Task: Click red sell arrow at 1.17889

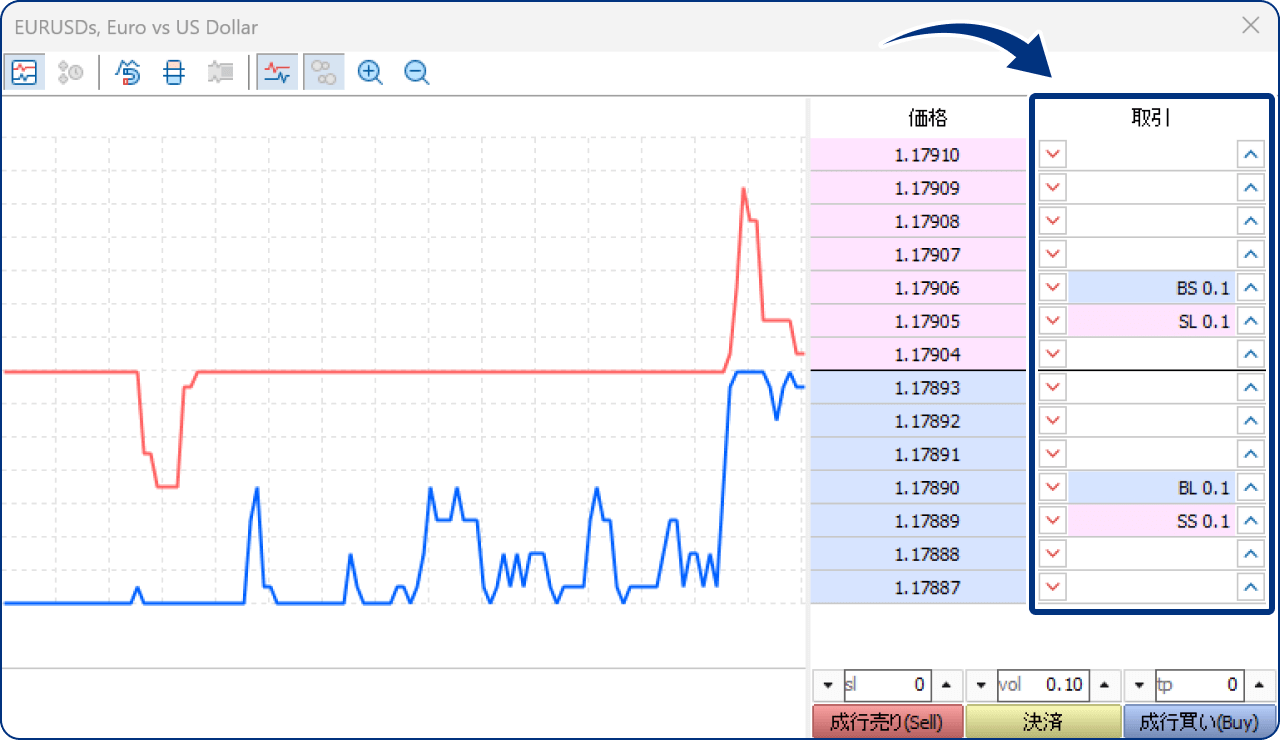Action: 1053,521
